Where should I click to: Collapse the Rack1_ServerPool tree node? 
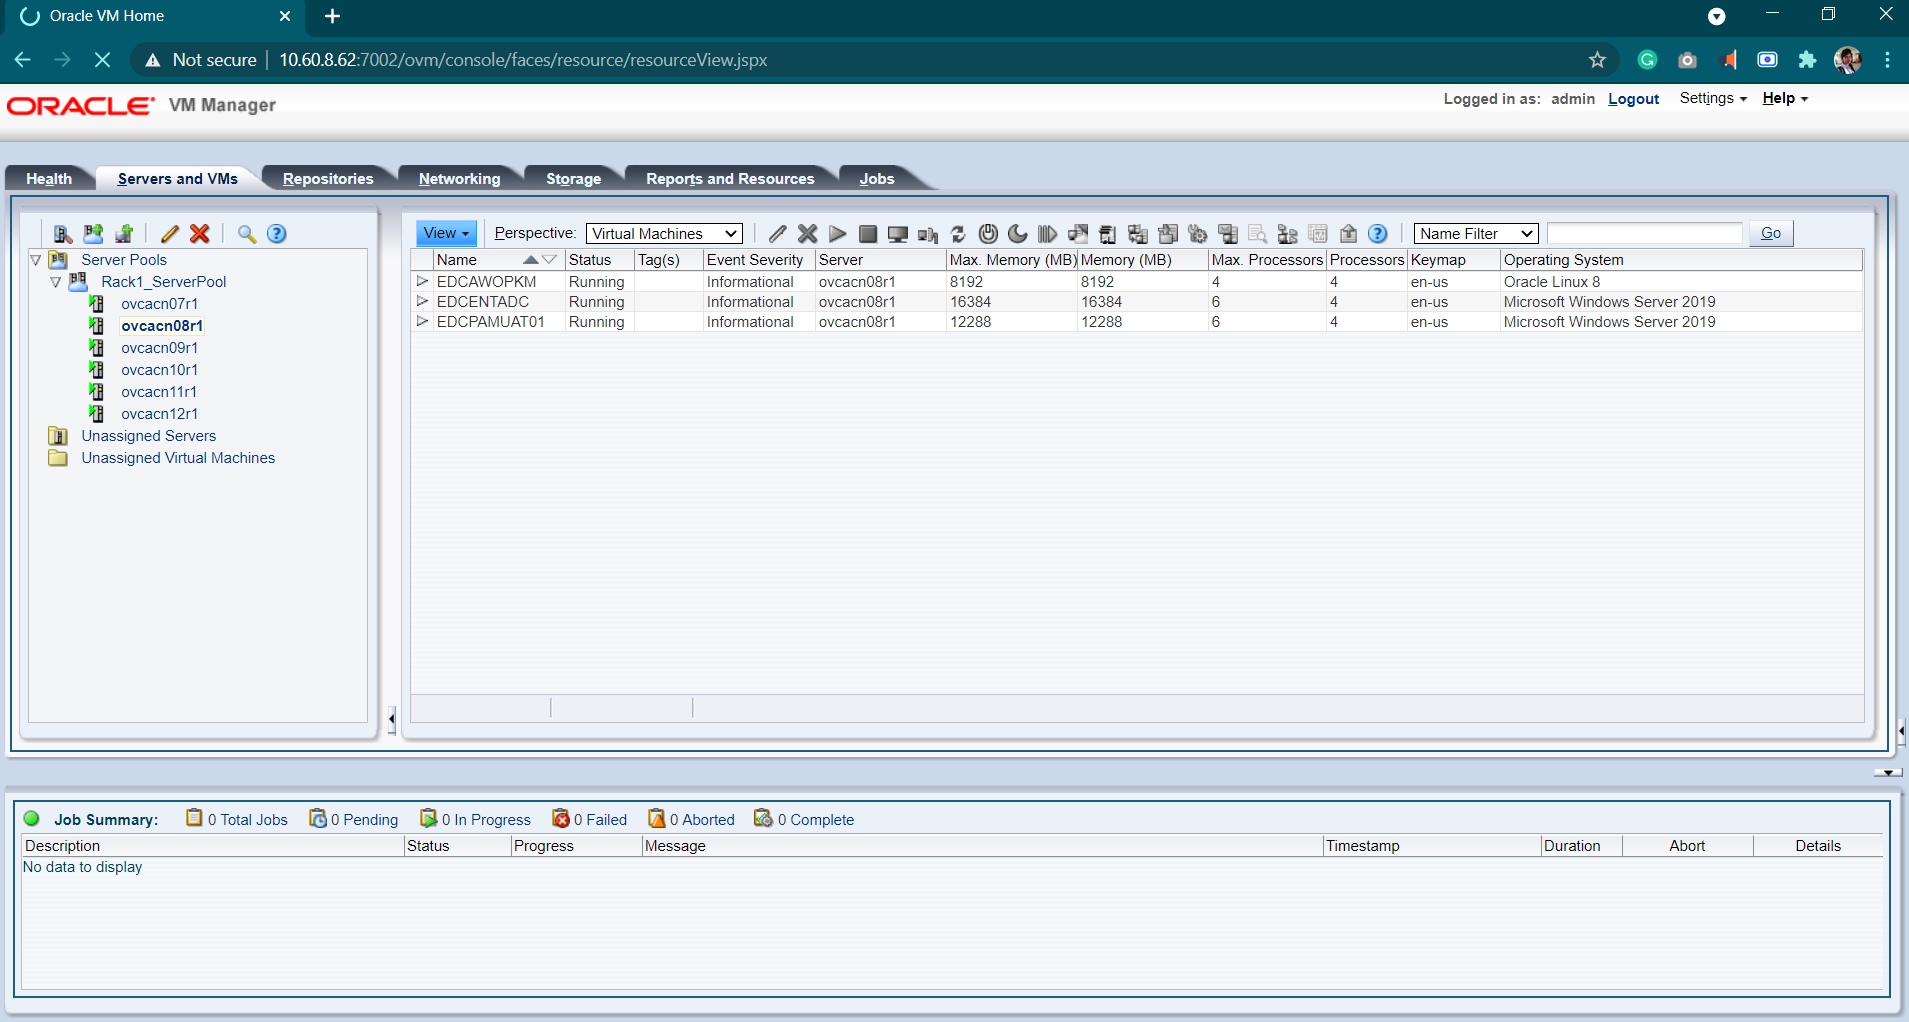[56, 282]
